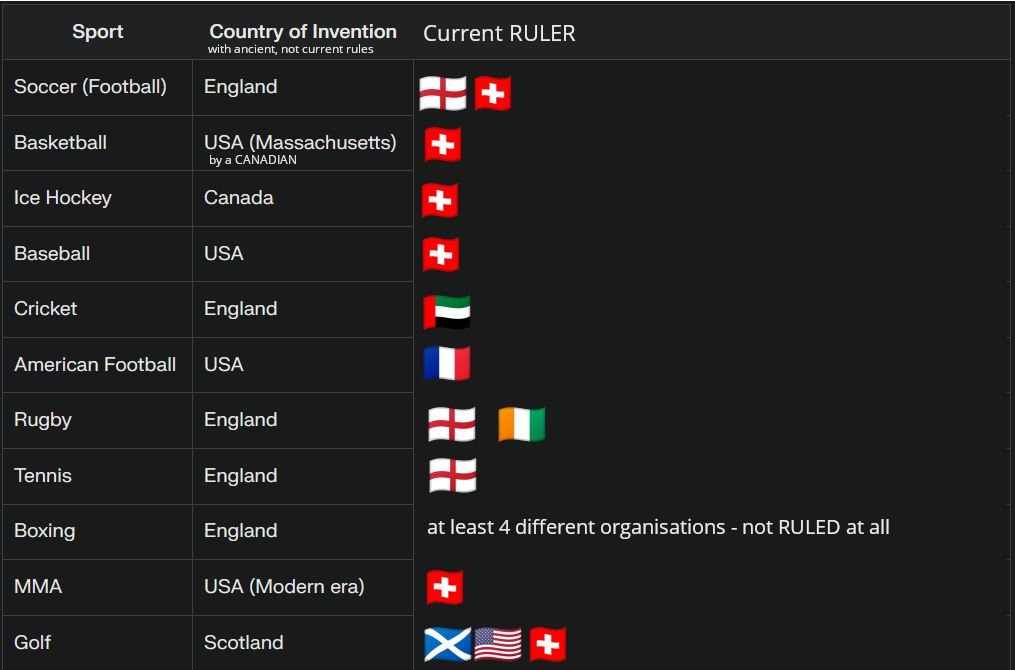Click the England flag in the Soccer row
Image resolution: width=1015 pixels, height=670 pixels.
(443, 93)
